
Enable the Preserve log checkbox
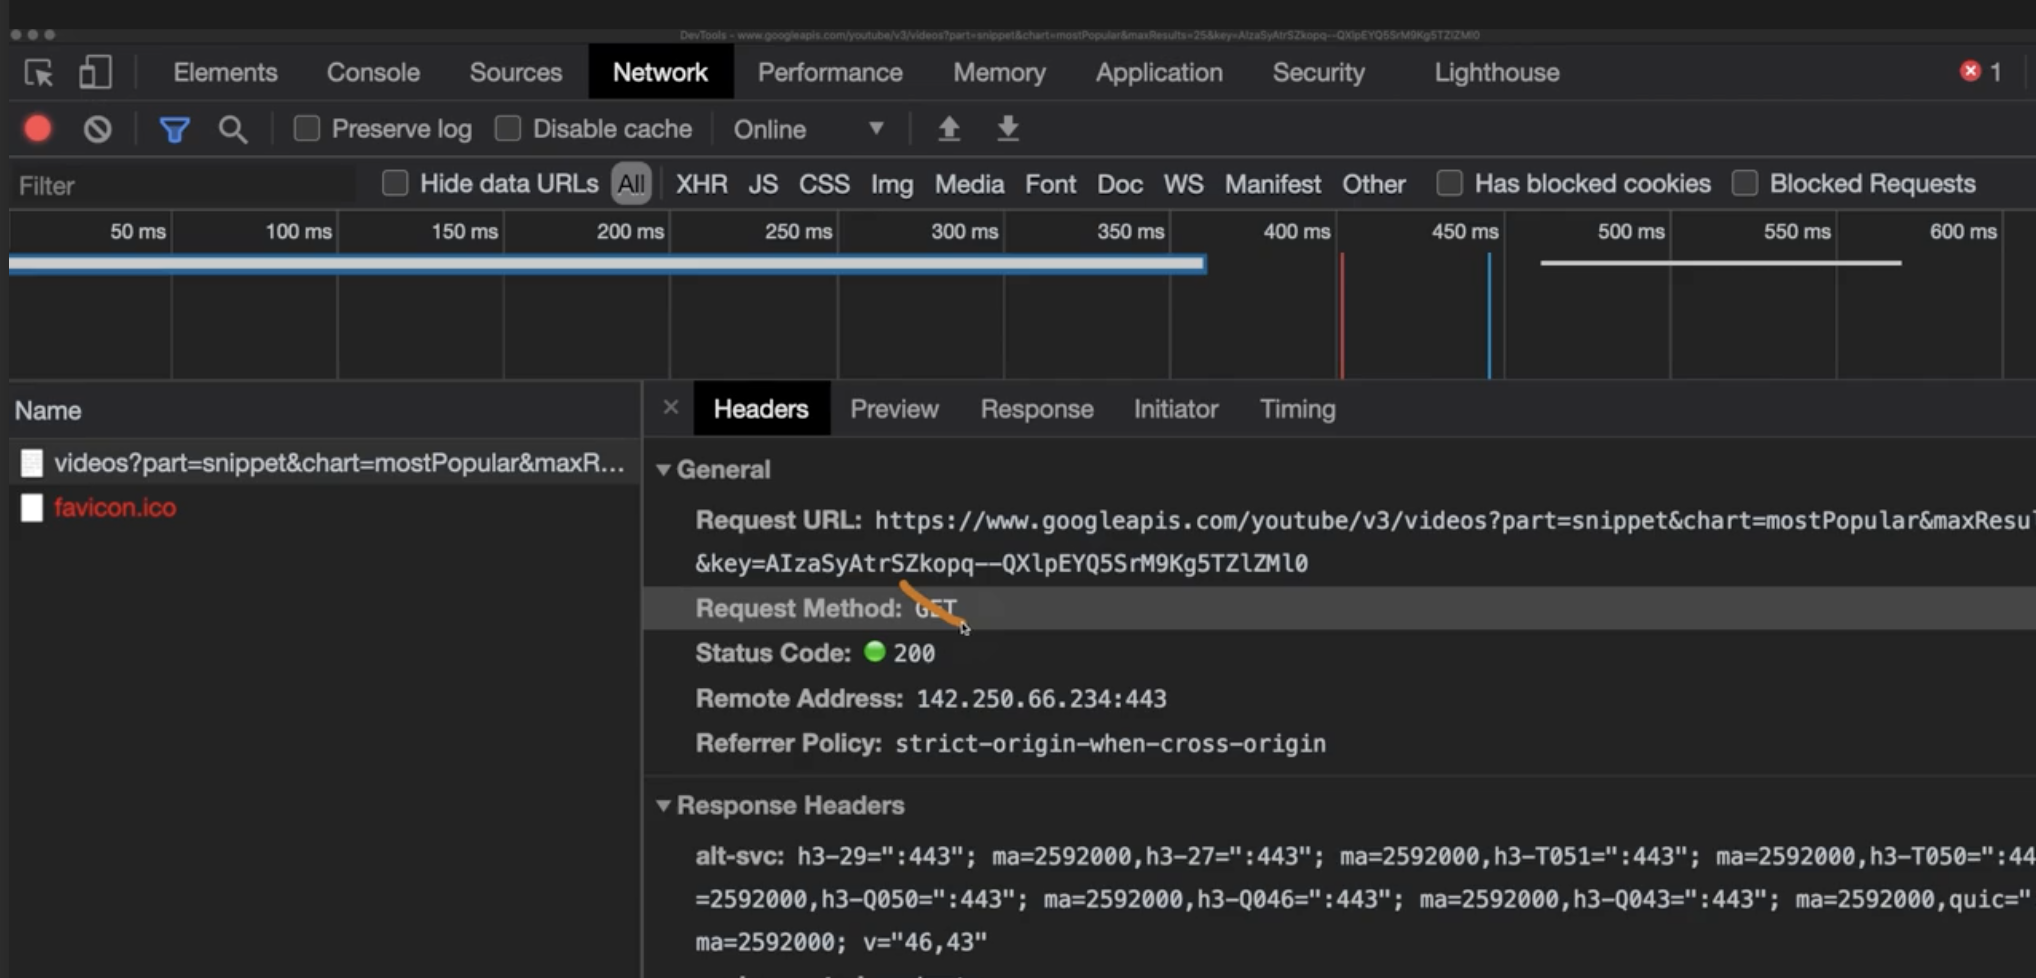pyautogui.click(x=307, y=128)
